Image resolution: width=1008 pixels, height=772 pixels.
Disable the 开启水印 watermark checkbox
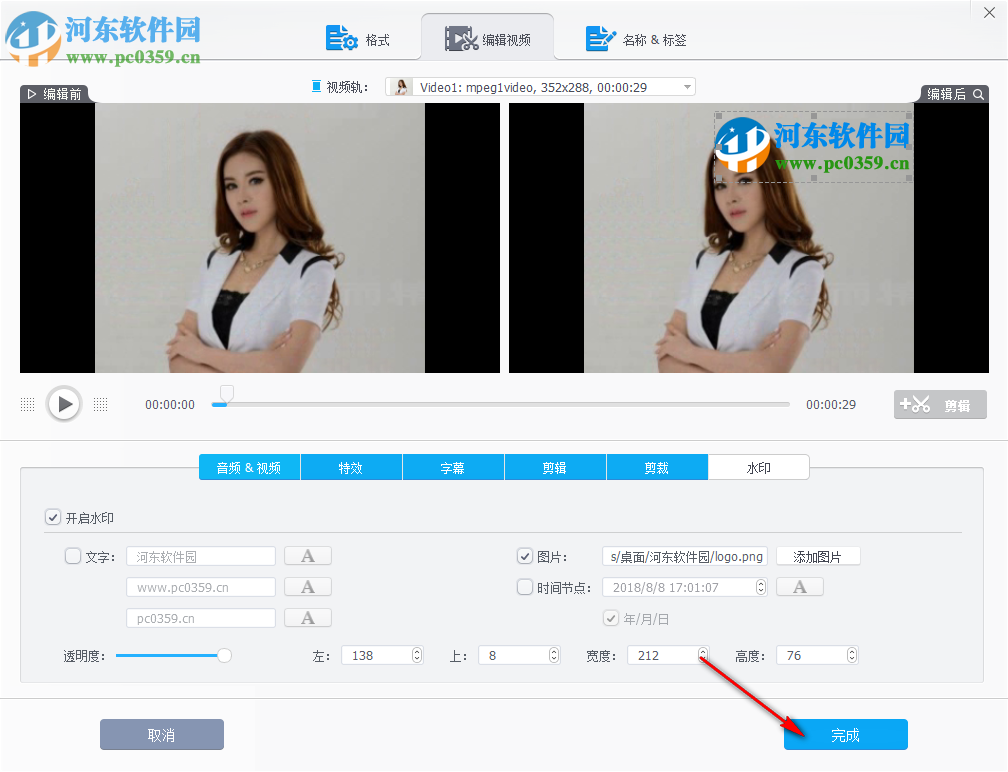coord(53,517)
